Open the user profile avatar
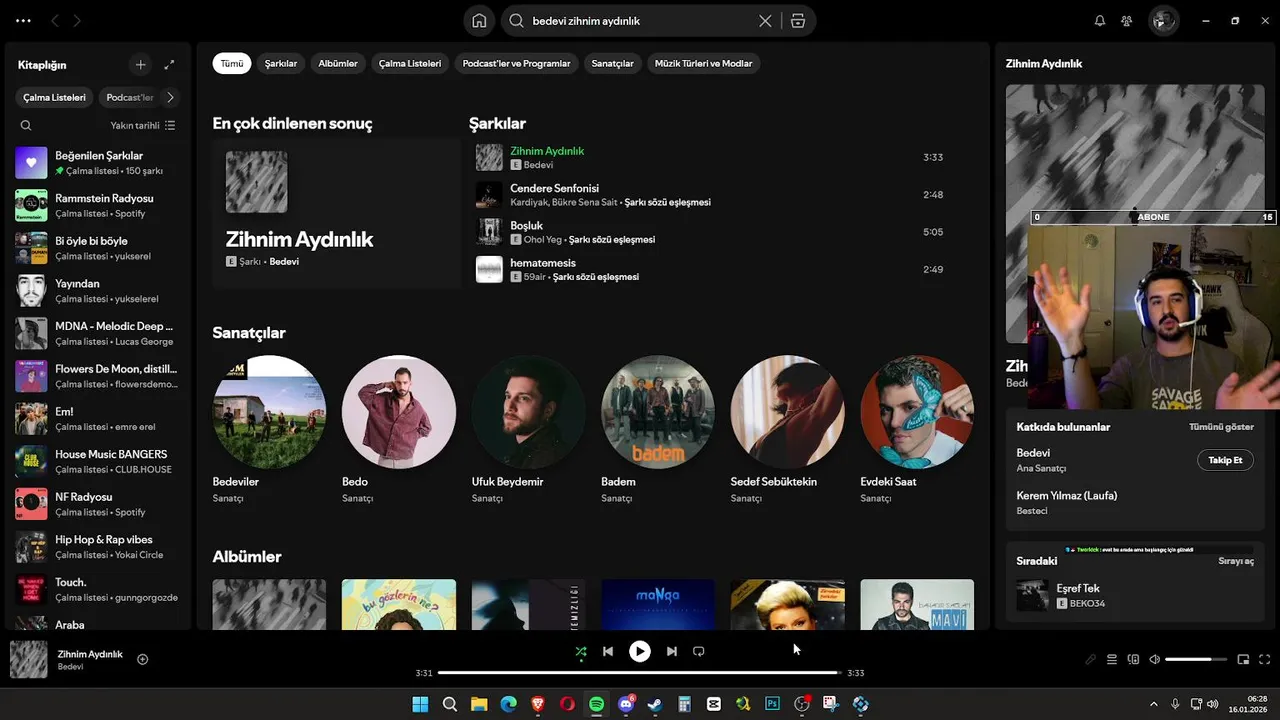 tap(1163, 20)
